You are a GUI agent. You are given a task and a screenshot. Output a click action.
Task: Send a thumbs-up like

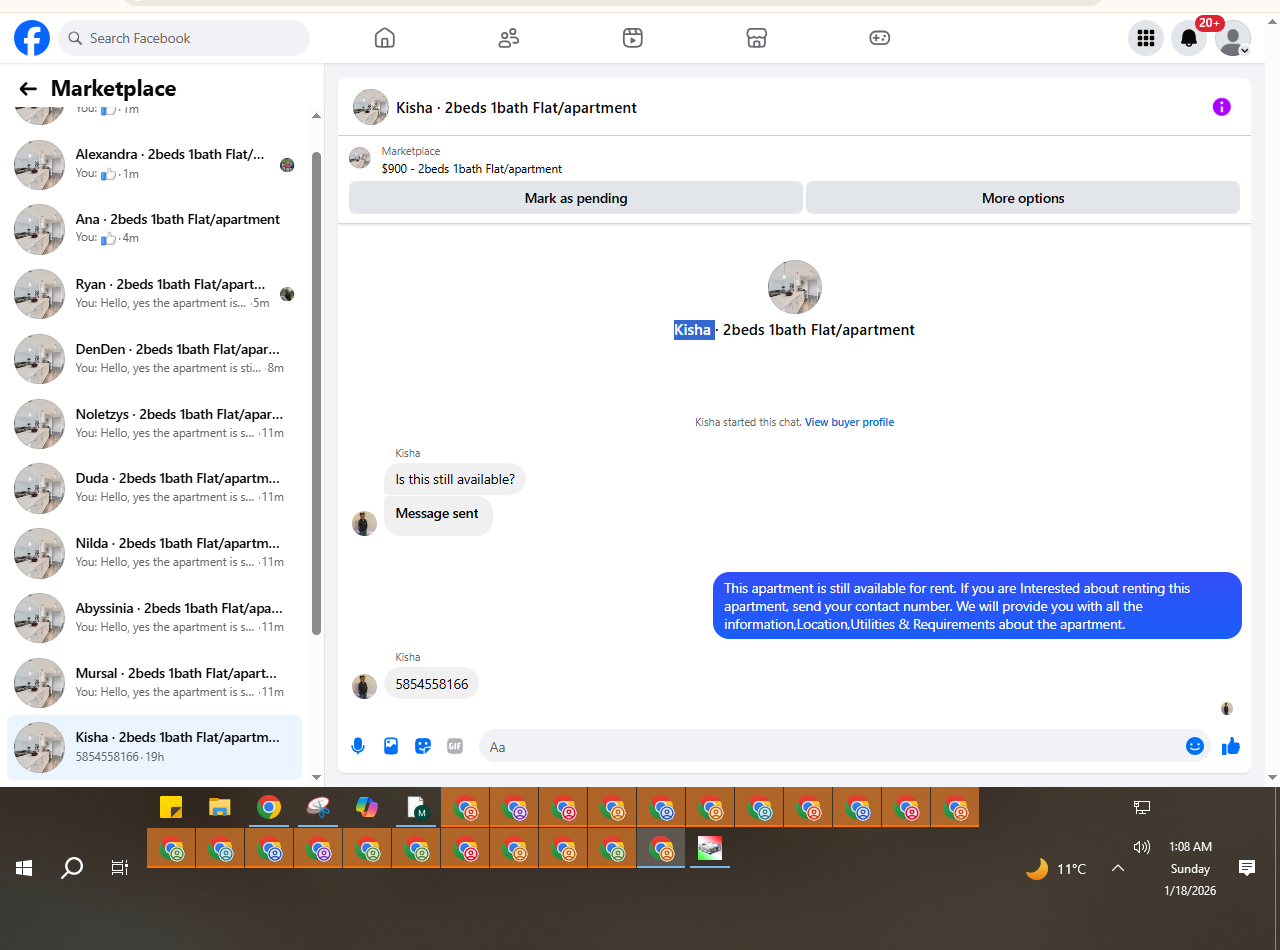1231,746
